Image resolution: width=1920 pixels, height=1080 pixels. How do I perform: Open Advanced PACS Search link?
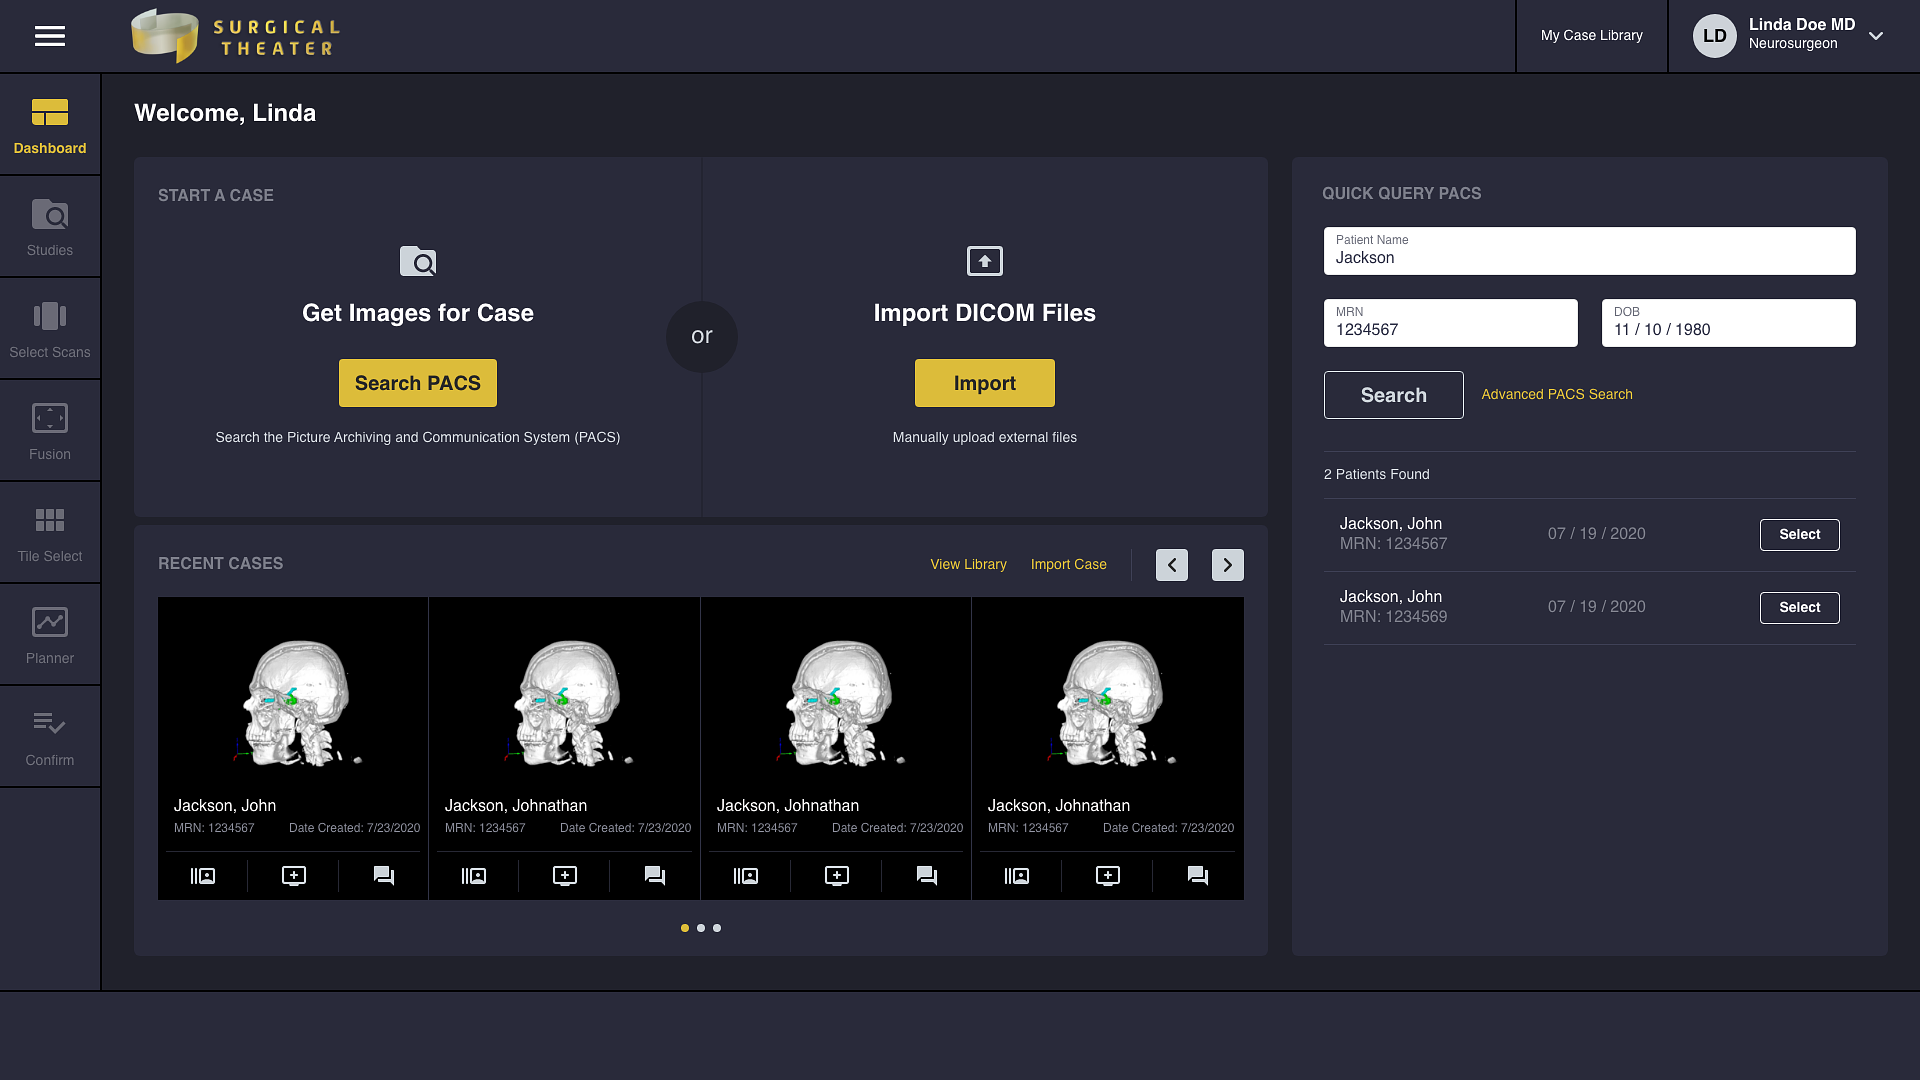click(x=1557, y=395)
